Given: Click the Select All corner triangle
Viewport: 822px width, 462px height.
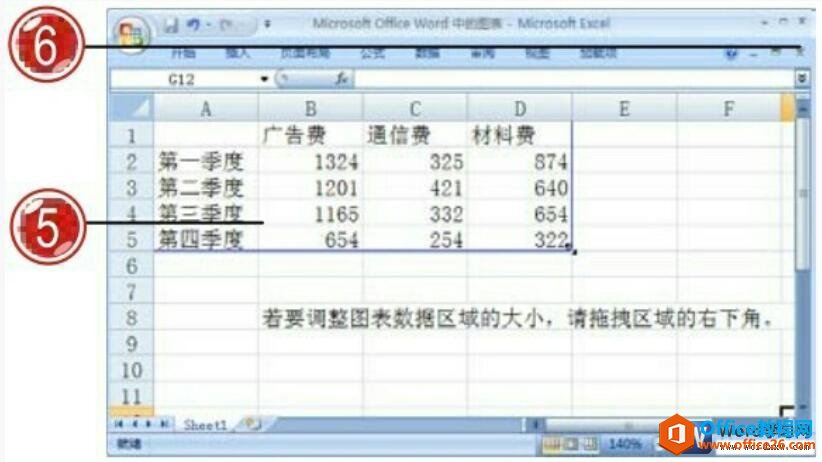Looking at the screenshot, I should (x=131, y=108).
